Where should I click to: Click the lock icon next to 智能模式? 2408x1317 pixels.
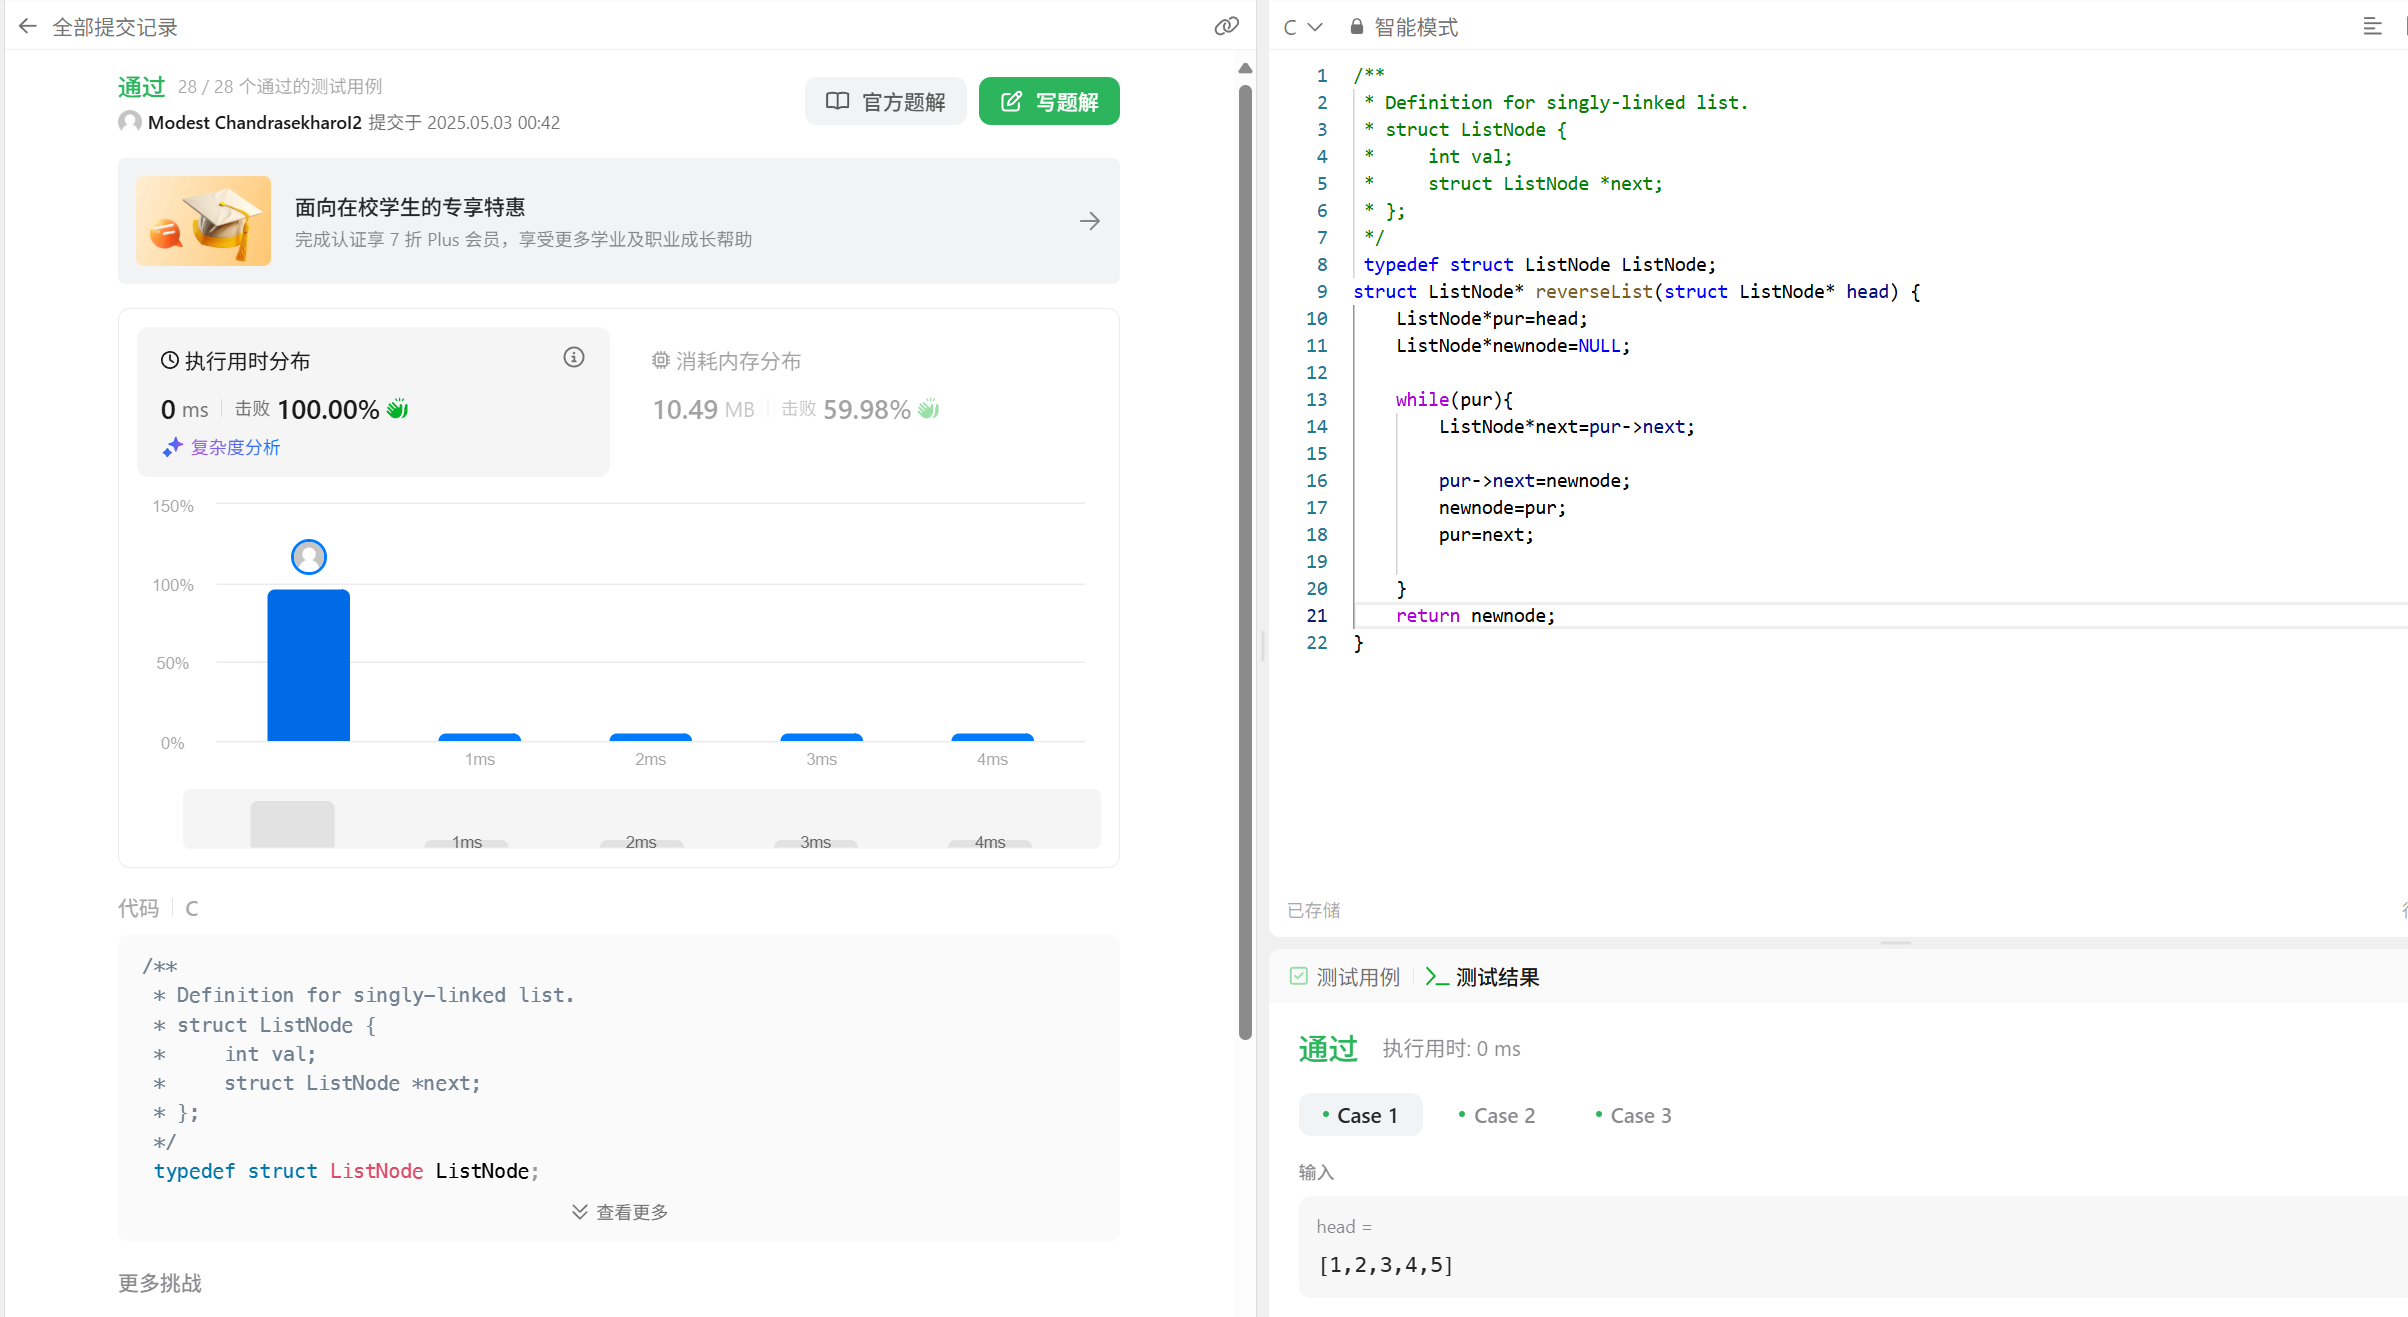pyautogui.click(x=1356, y=27)
